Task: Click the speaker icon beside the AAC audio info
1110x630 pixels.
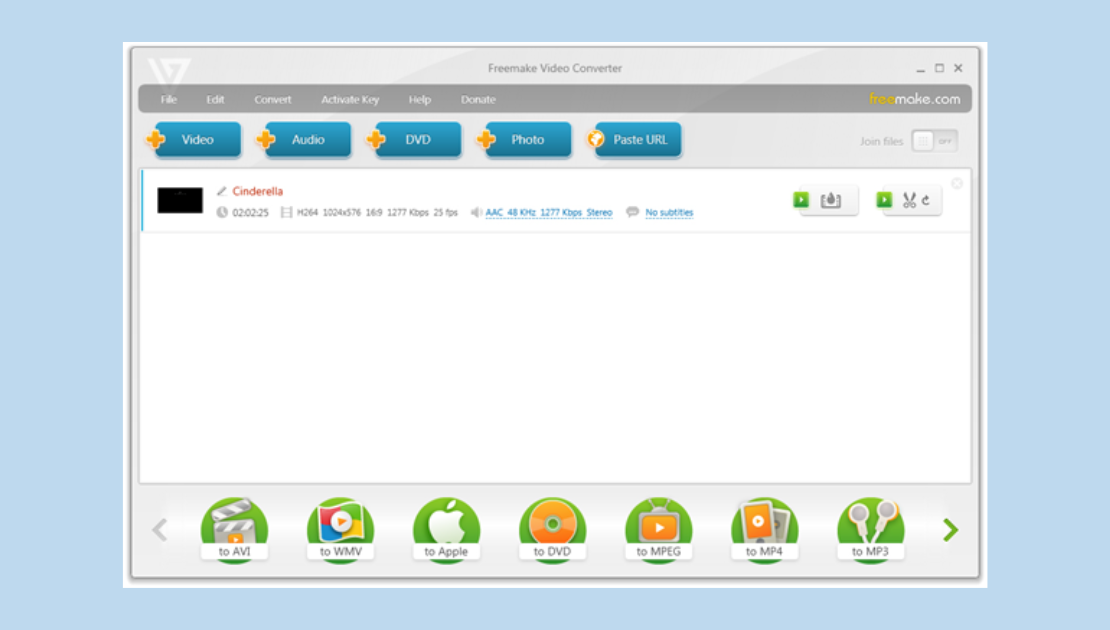Action: coord(476,212)
